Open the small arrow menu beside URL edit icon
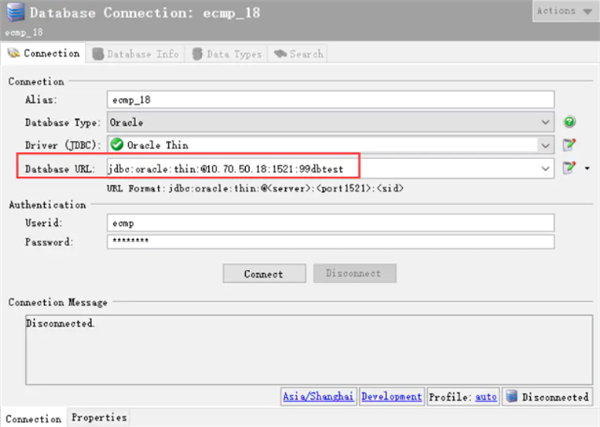This screenshot has height=427, width=600. 586,169
